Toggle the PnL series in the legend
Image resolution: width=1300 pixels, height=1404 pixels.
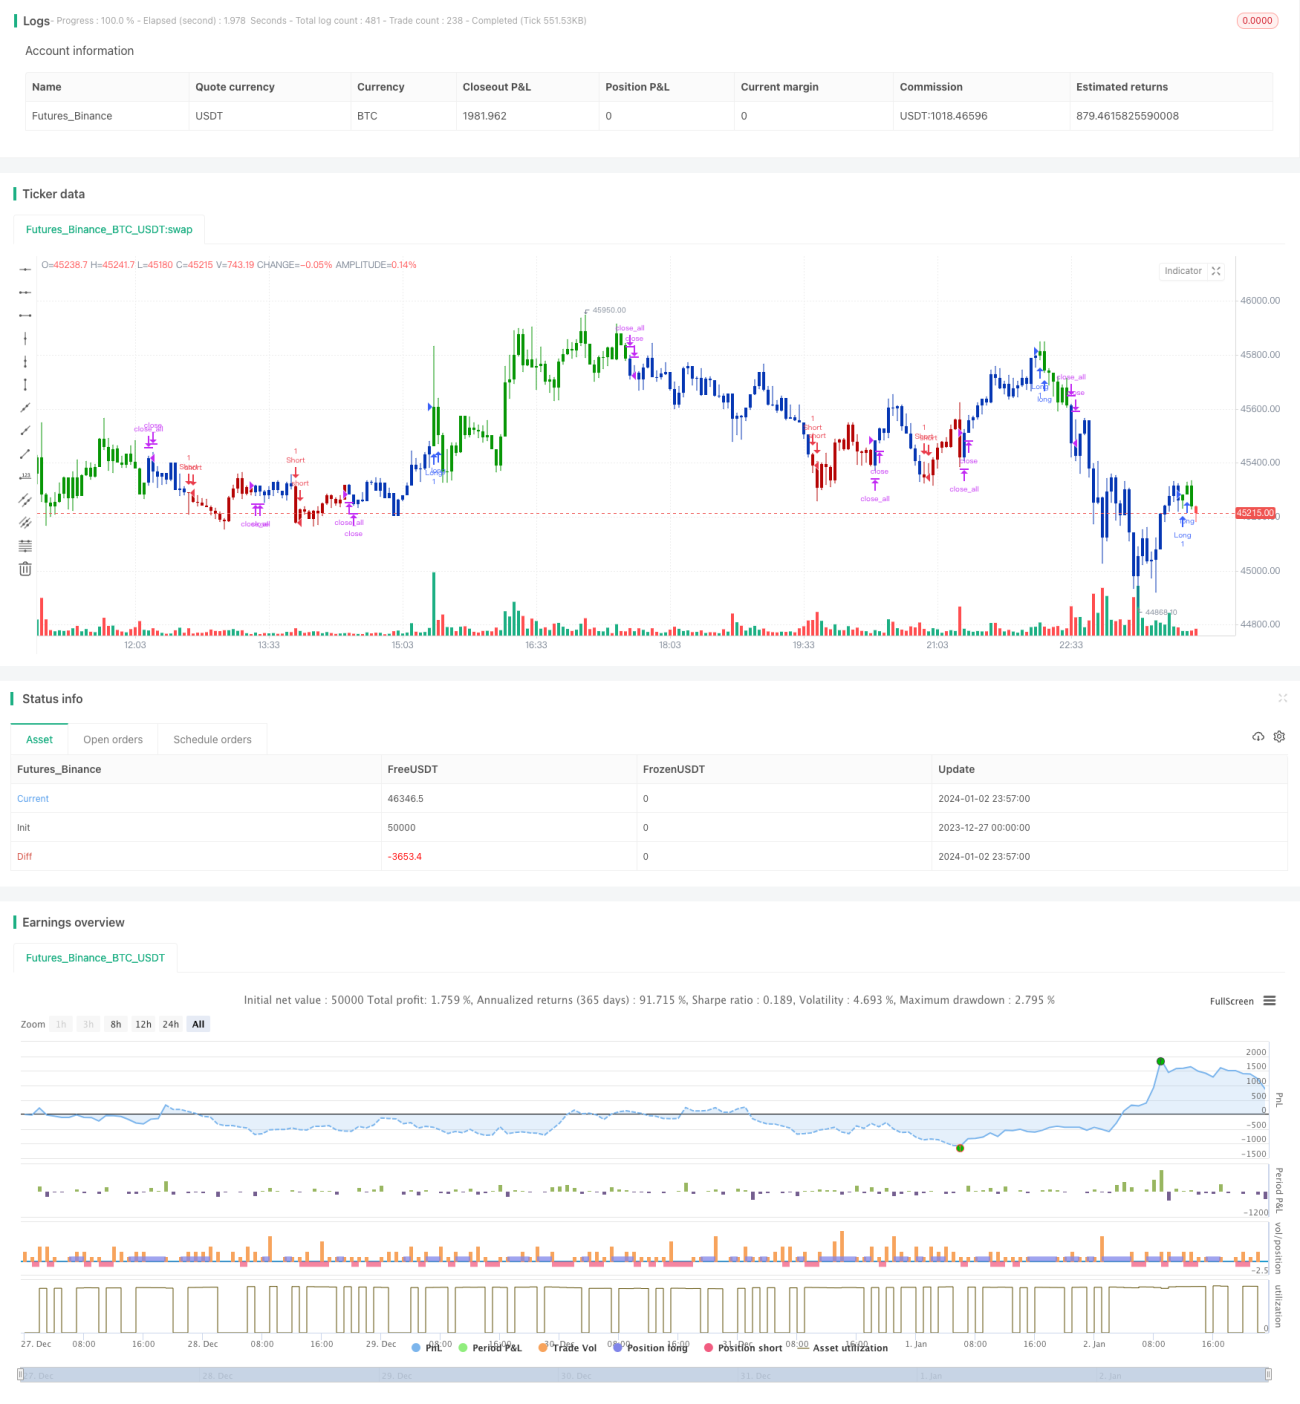(427, 1348)
